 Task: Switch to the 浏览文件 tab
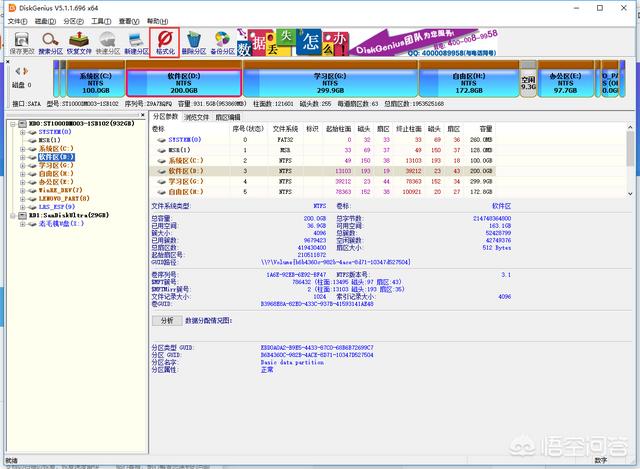click(x=198, y=117)
